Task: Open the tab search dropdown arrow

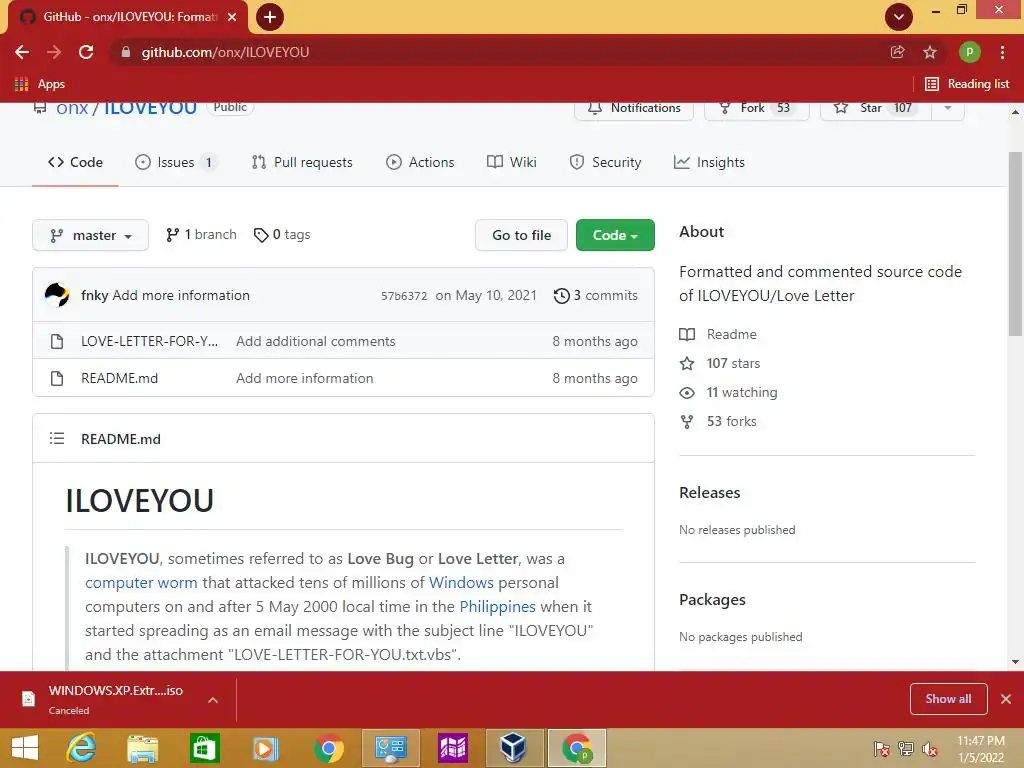Action: (899, 17)
